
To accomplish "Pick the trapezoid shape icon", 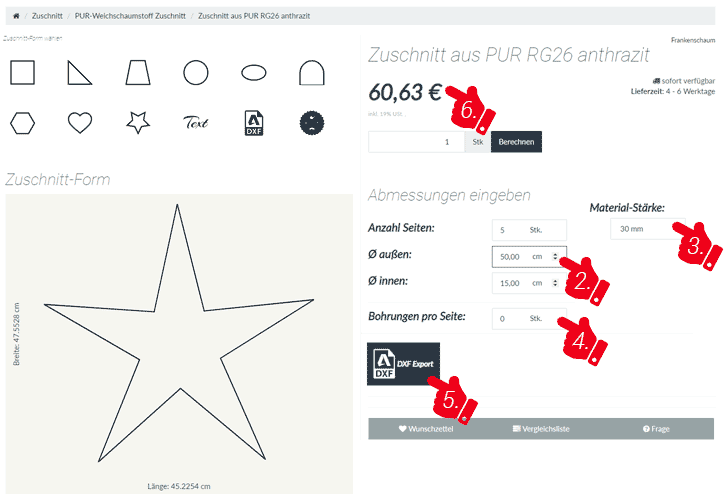I will coord(138,72).
